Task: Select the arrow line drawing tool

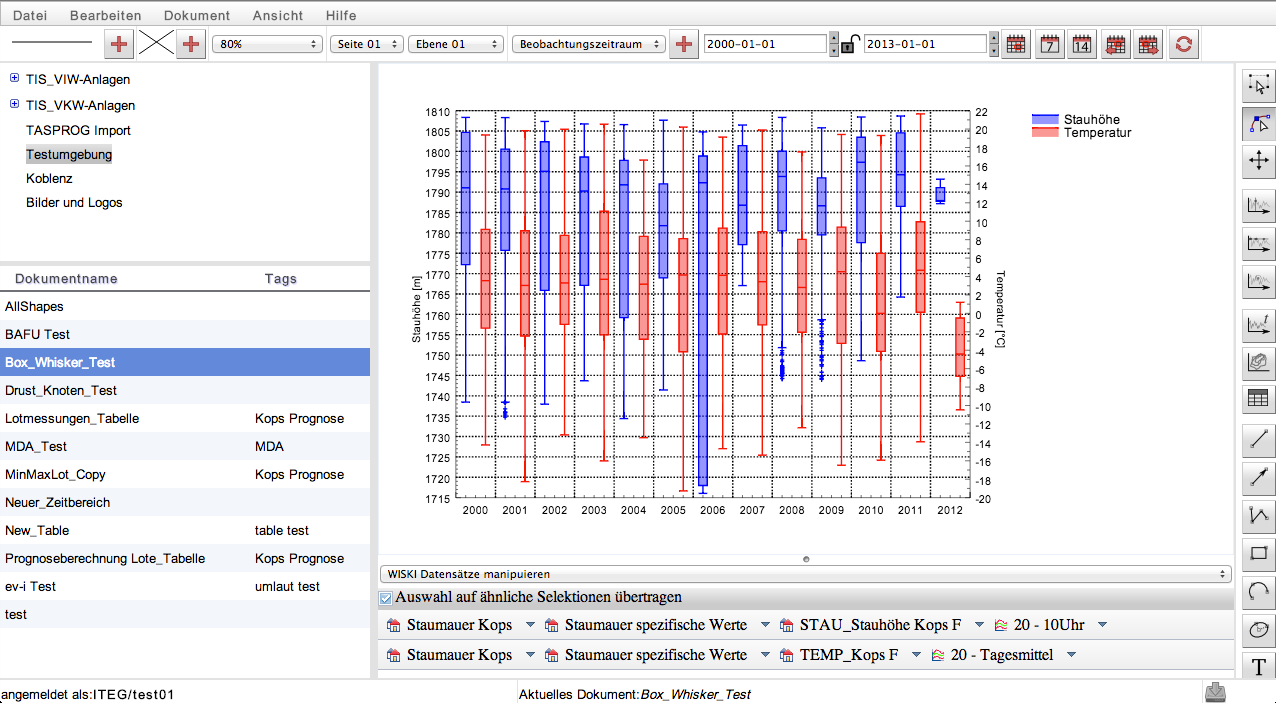Action: pyautogui.click(x=1258, y=479)
